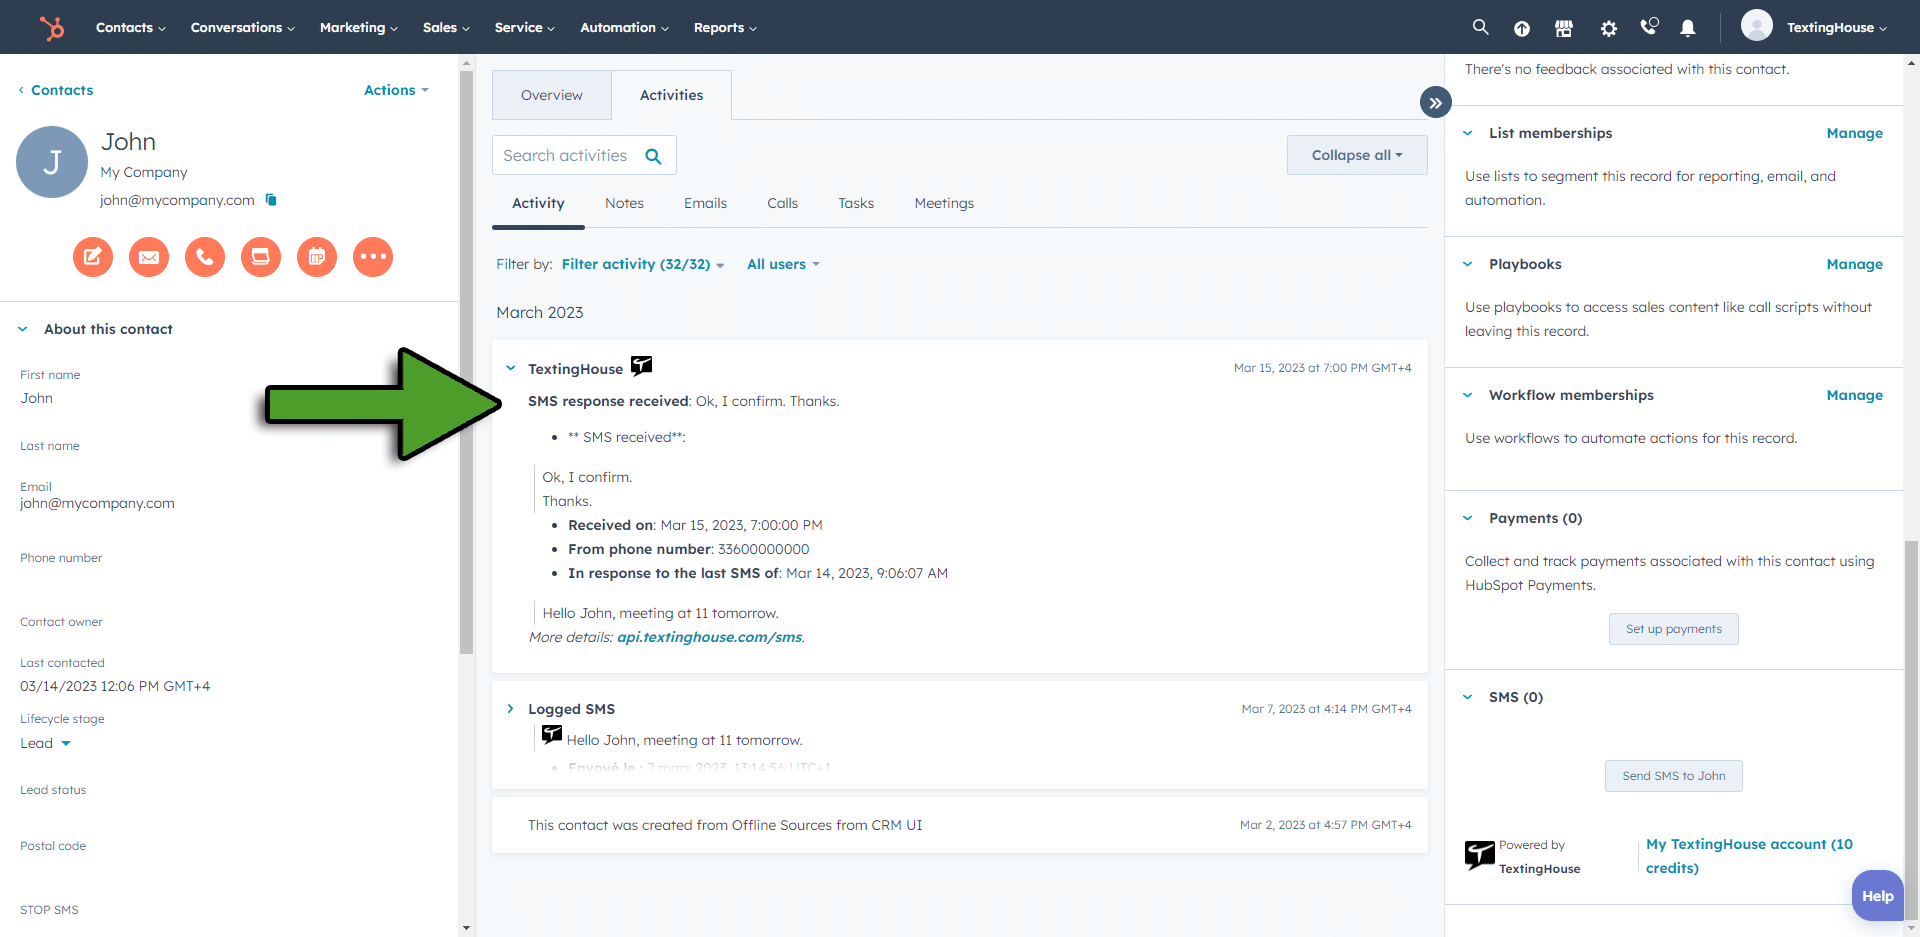
Task: Go back to Contacts list link
Action: [56, 90]
